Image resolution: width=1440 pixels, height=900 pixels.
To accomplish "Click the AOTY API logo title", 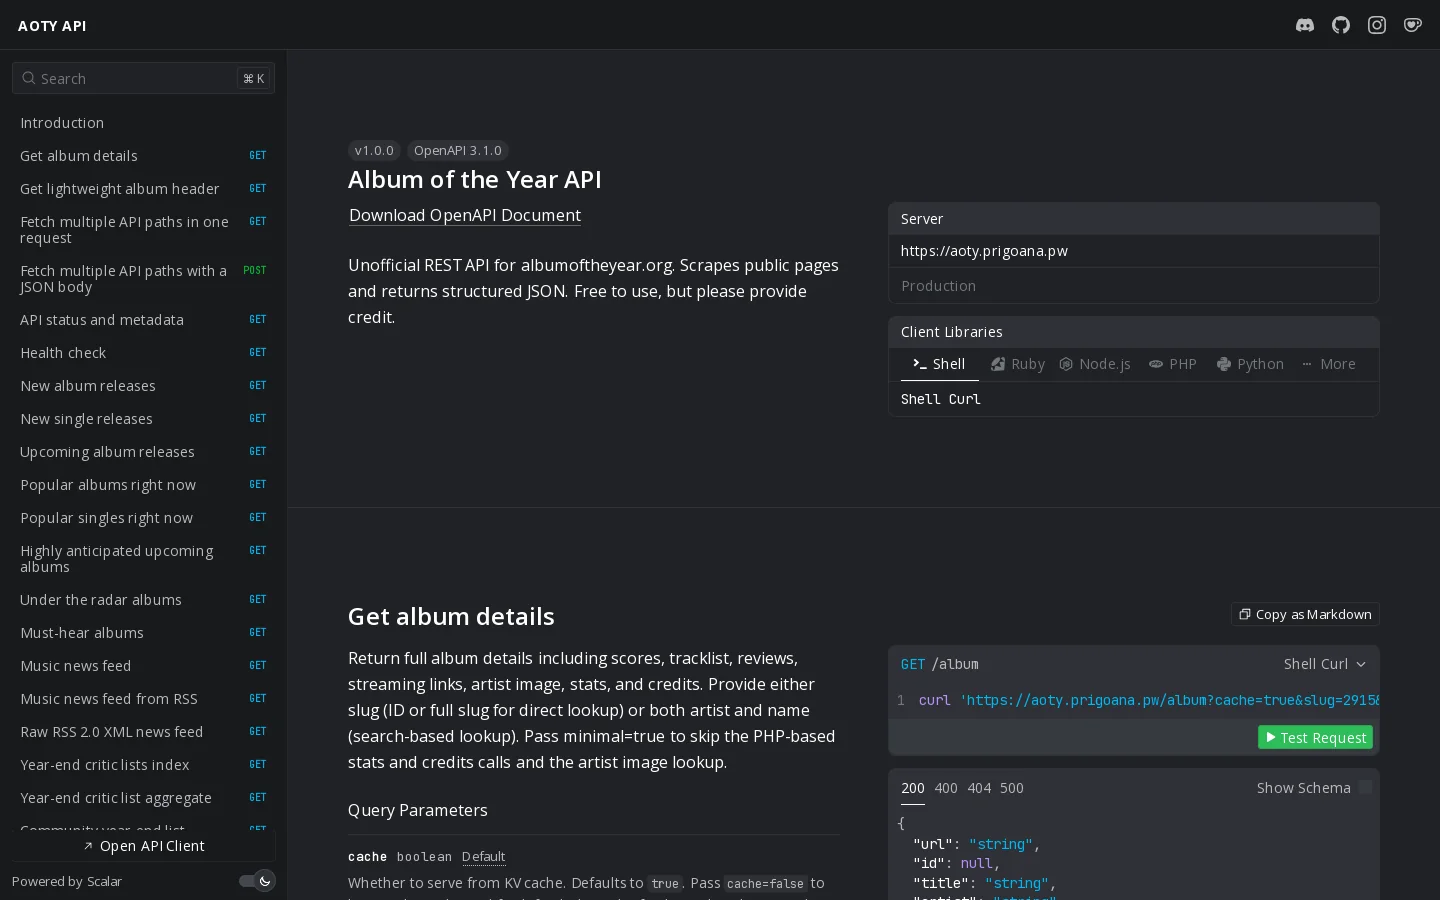I will click(52, 26).
